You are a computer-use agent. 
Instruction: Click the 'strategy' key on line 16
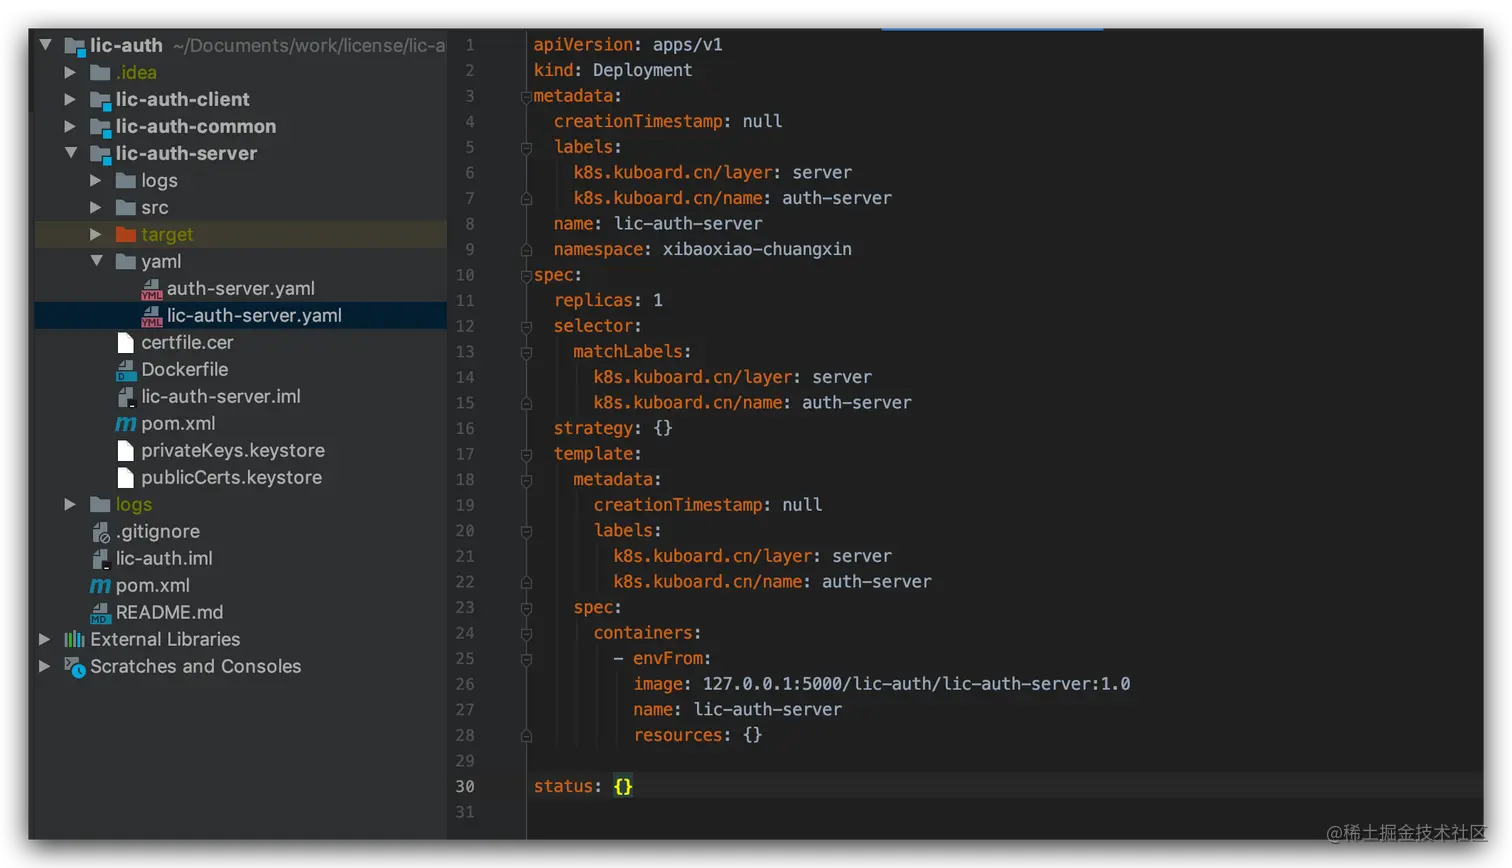tap(593, 428)
